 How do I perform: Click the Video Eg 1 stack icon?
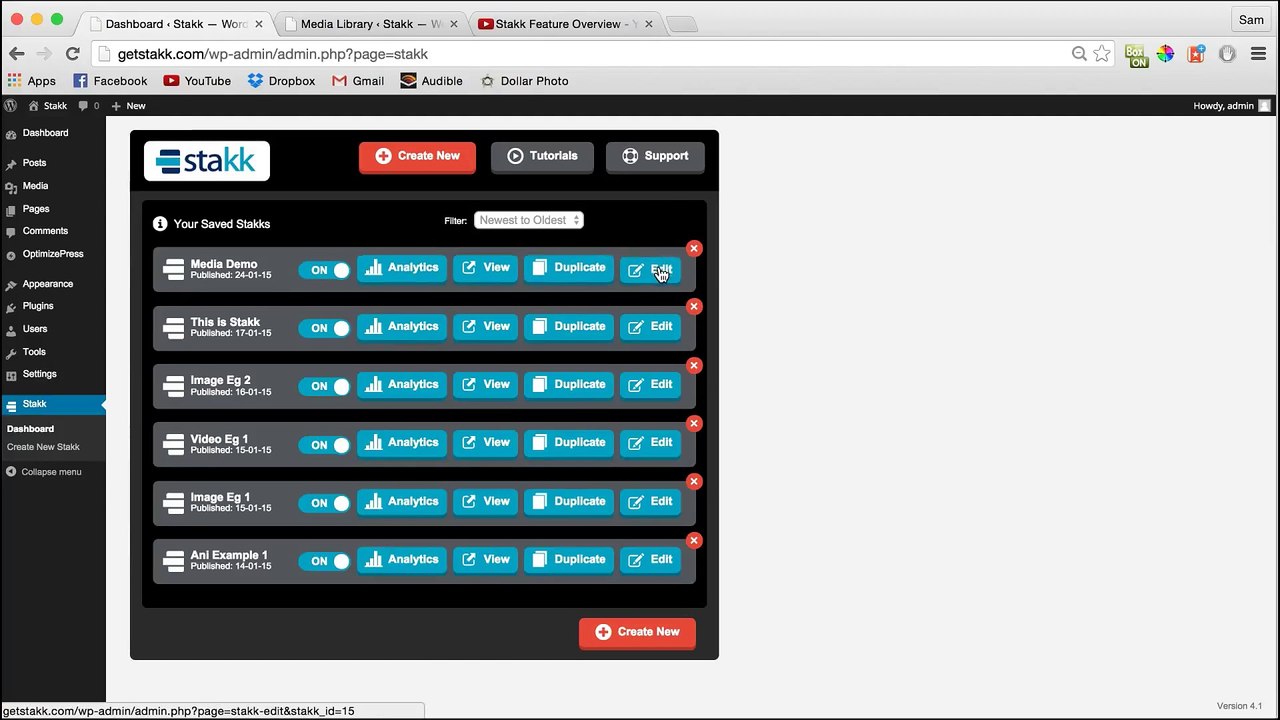174,444
